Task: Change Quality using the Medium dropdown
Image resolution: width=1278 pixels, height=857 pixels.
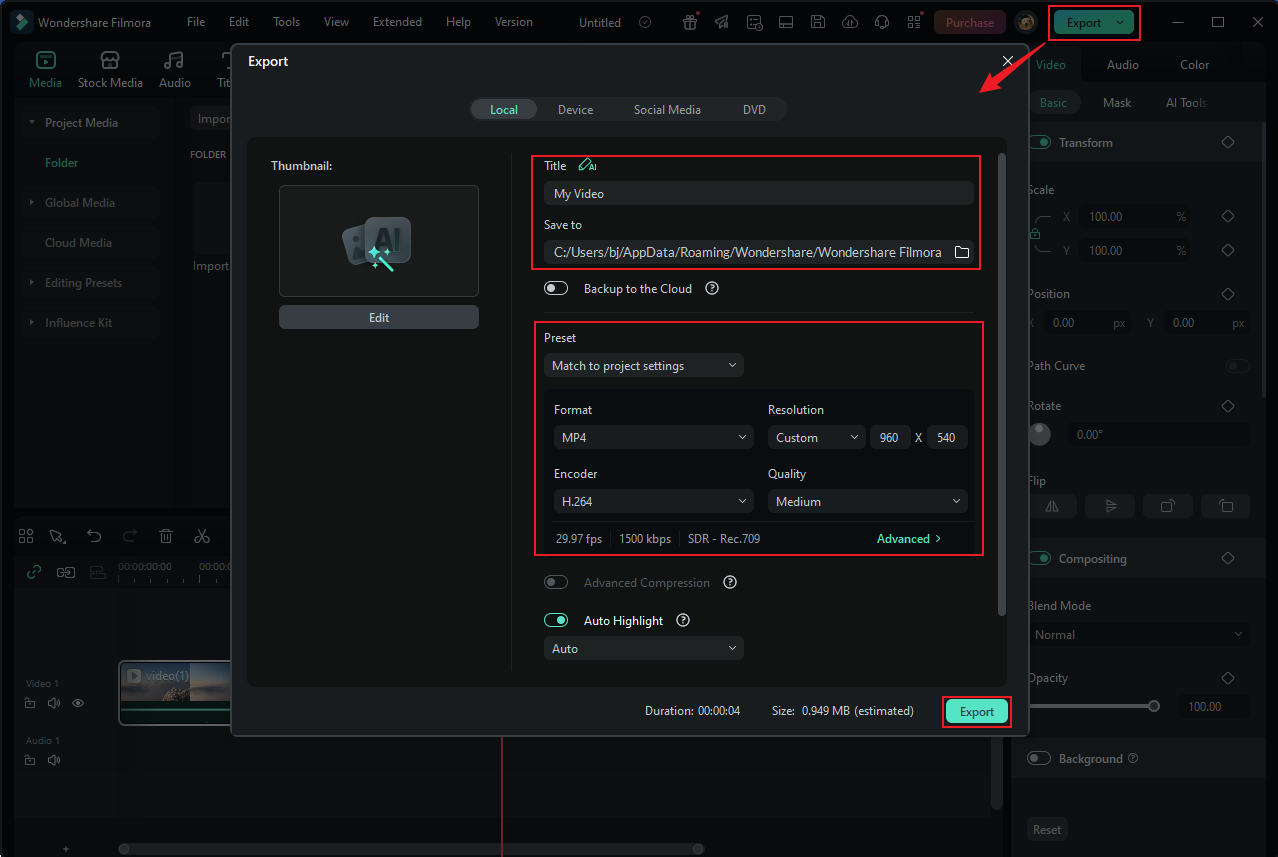Action: click(867, 501)
